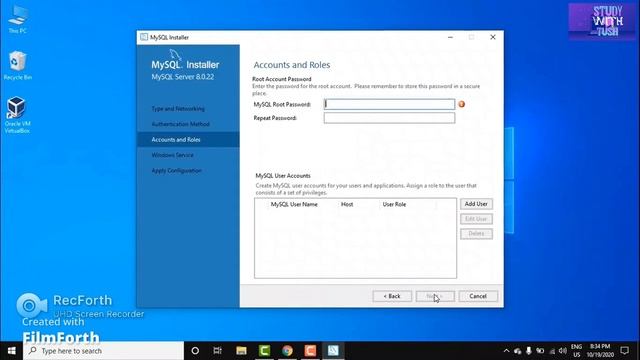
Task: Select Windows Service step
Action: [172, 155]
